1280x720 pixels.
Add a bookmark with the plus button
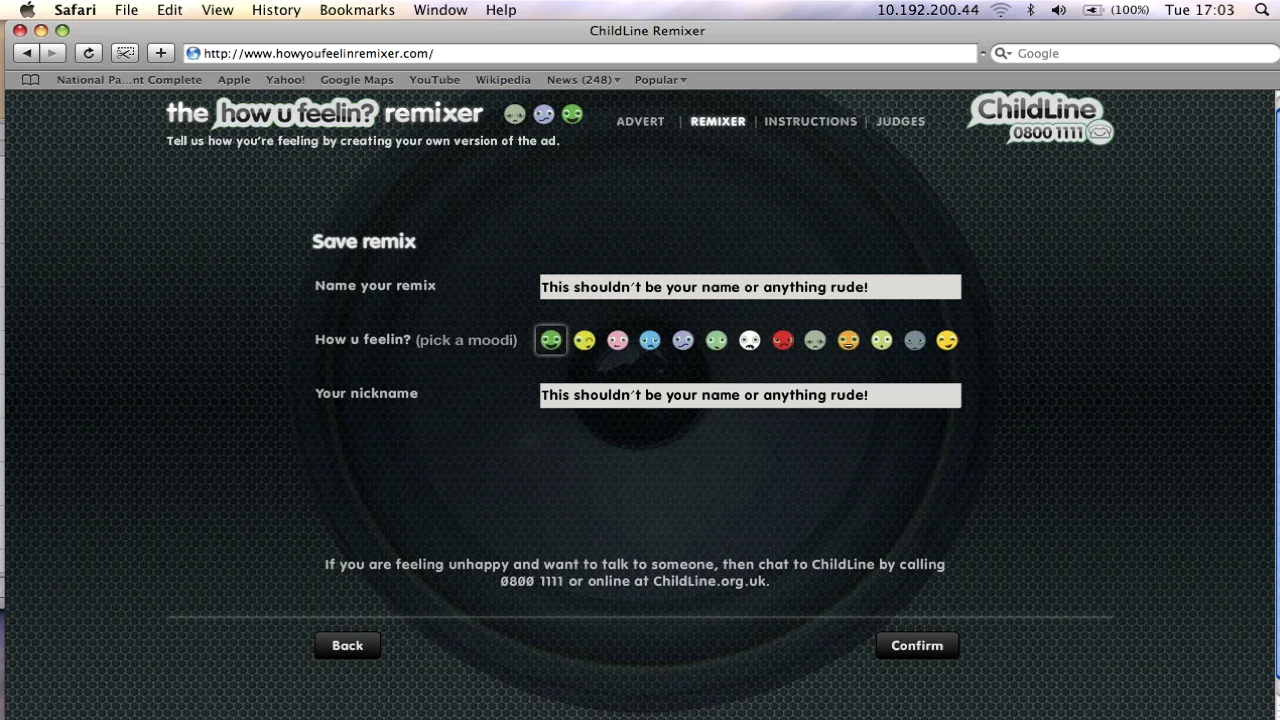point(160,53)
